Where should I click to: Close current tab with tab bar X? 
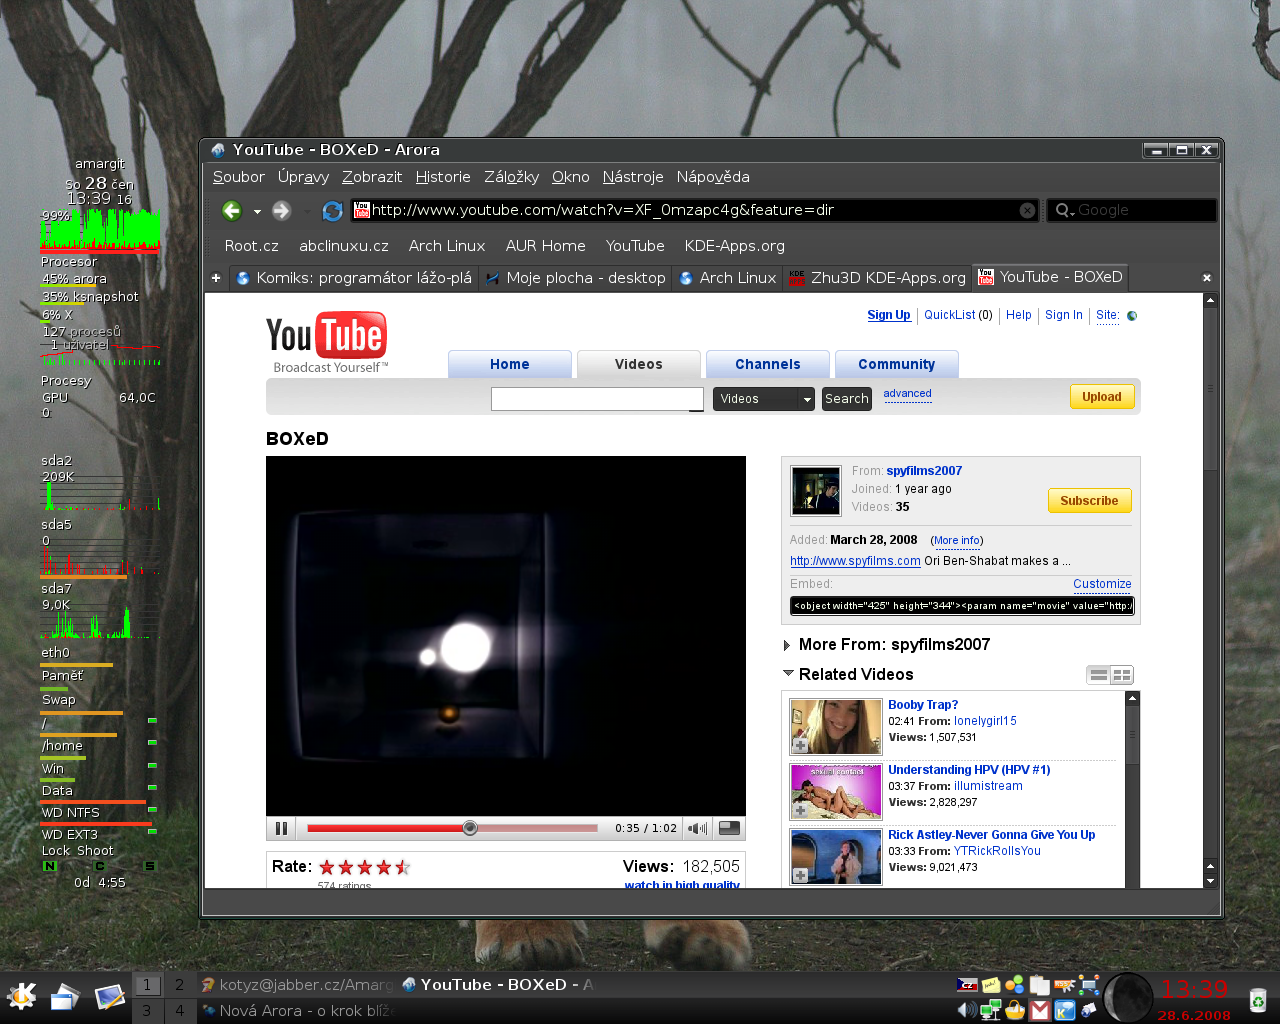[1207, 278]
